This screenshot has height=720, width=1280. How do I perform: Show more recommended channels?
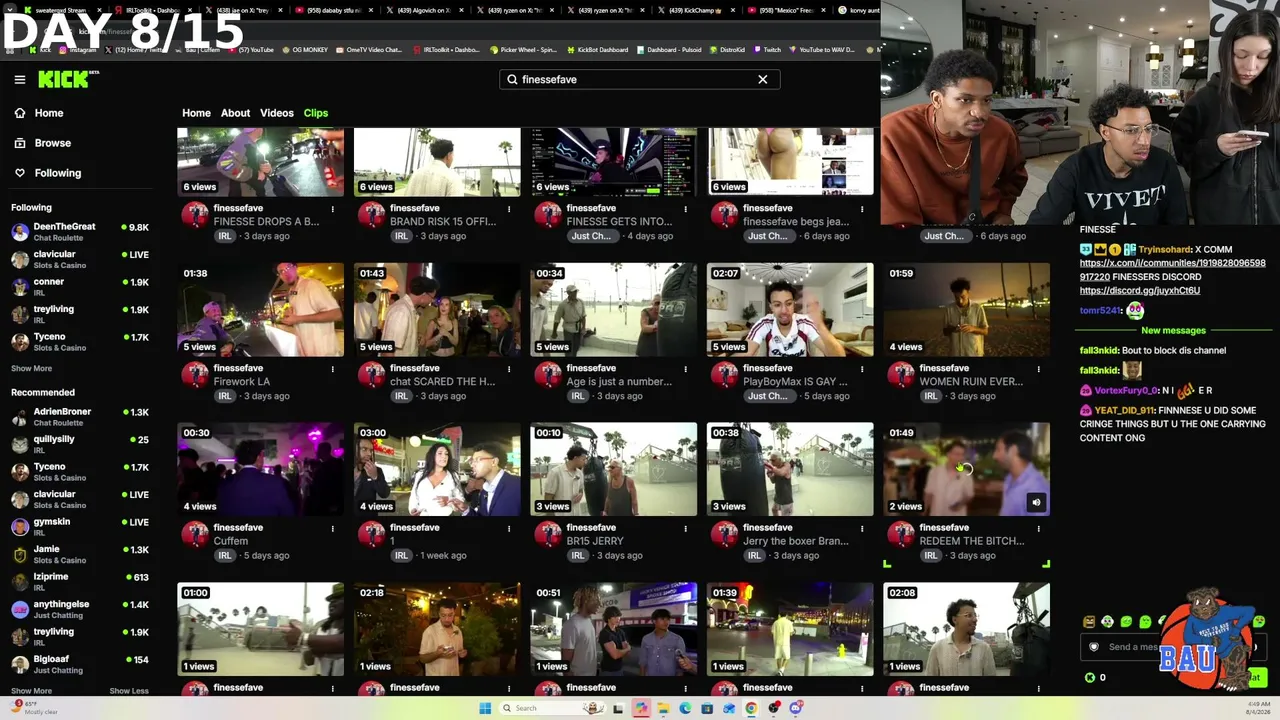[31, 691]
